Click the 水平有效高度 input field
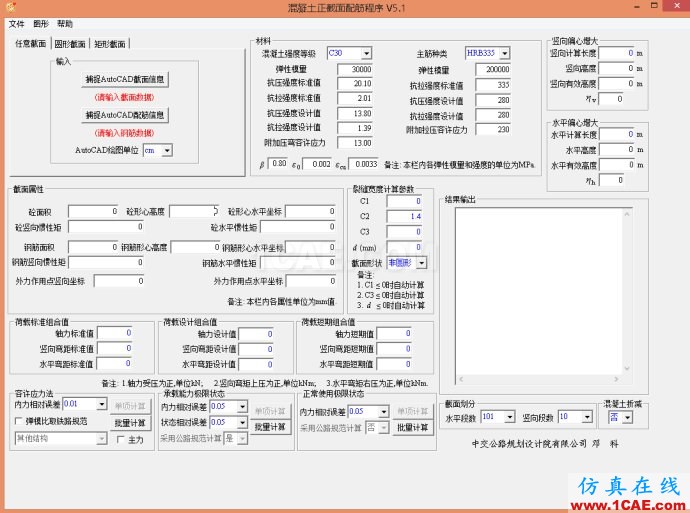 point(617,165)
